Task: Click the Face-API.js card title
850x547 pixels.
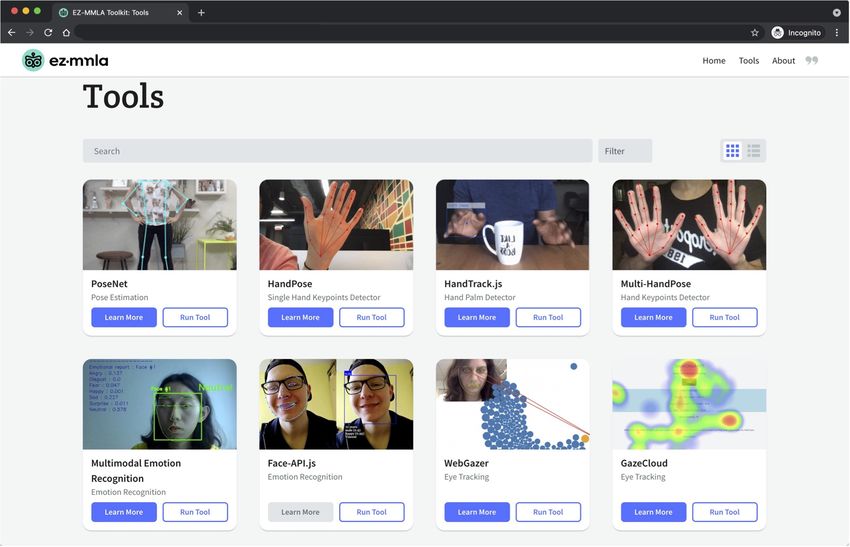Action: coord(292,463)
